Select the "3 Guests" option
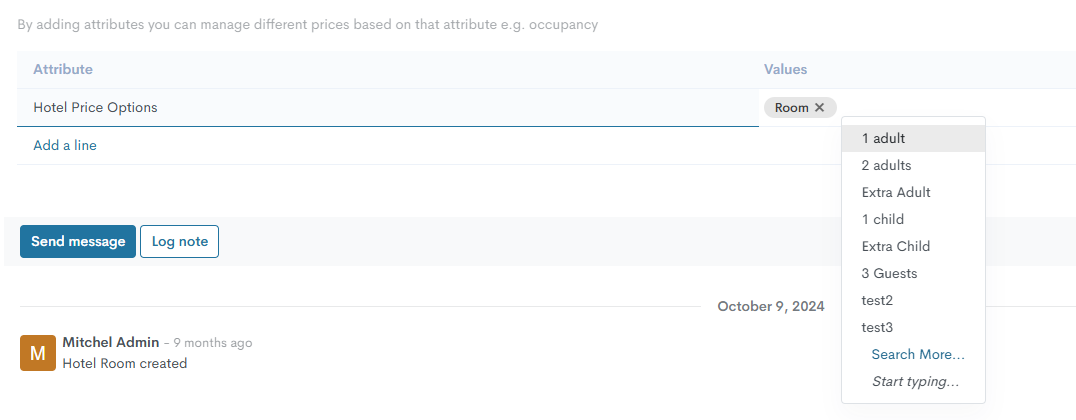Image resolution: width=1076 pixels, height=420 pixels. coord(889,274)
